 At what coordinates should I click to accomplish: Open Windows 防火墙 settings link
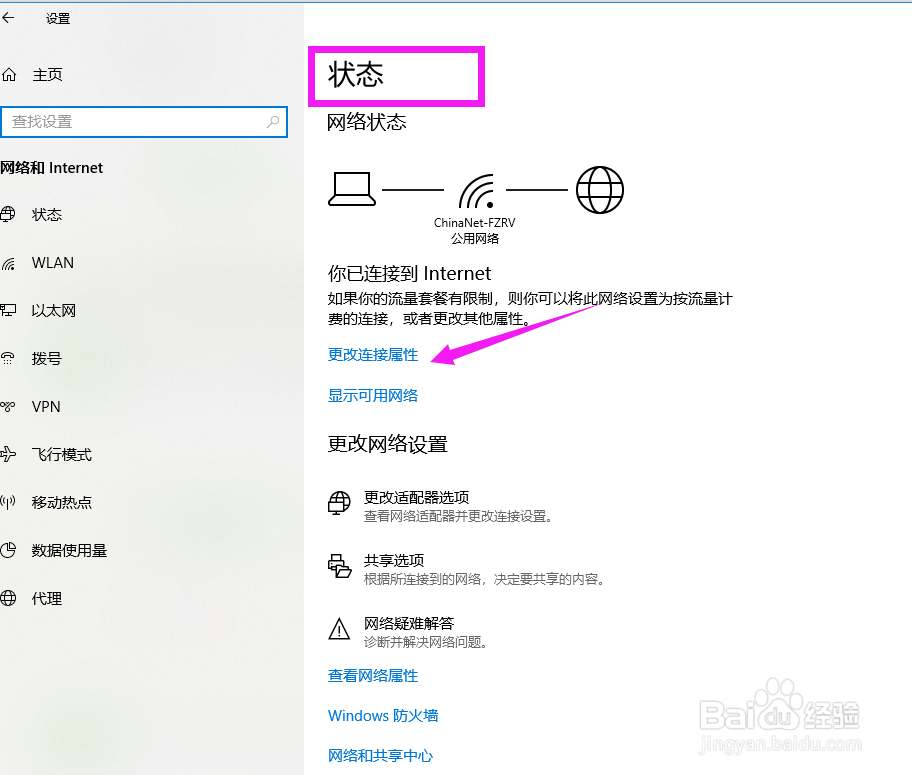point(382,715)
